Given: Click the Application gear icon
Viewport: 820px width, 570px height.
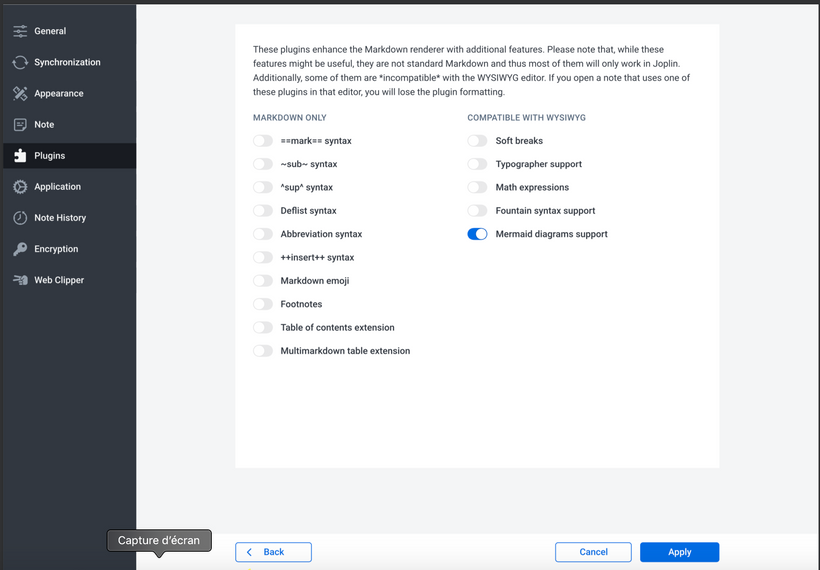Looking at the screenshot, I should [20, 187].
